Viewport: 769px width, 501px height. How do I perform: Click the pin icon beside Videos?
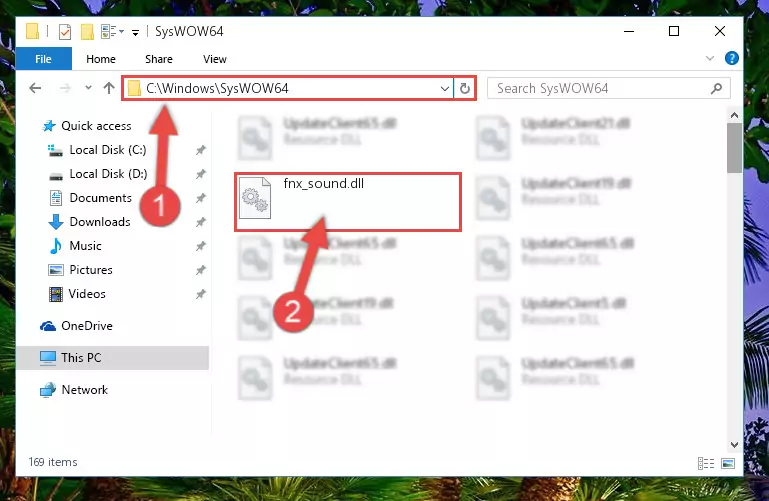click(x=201, y=294)
